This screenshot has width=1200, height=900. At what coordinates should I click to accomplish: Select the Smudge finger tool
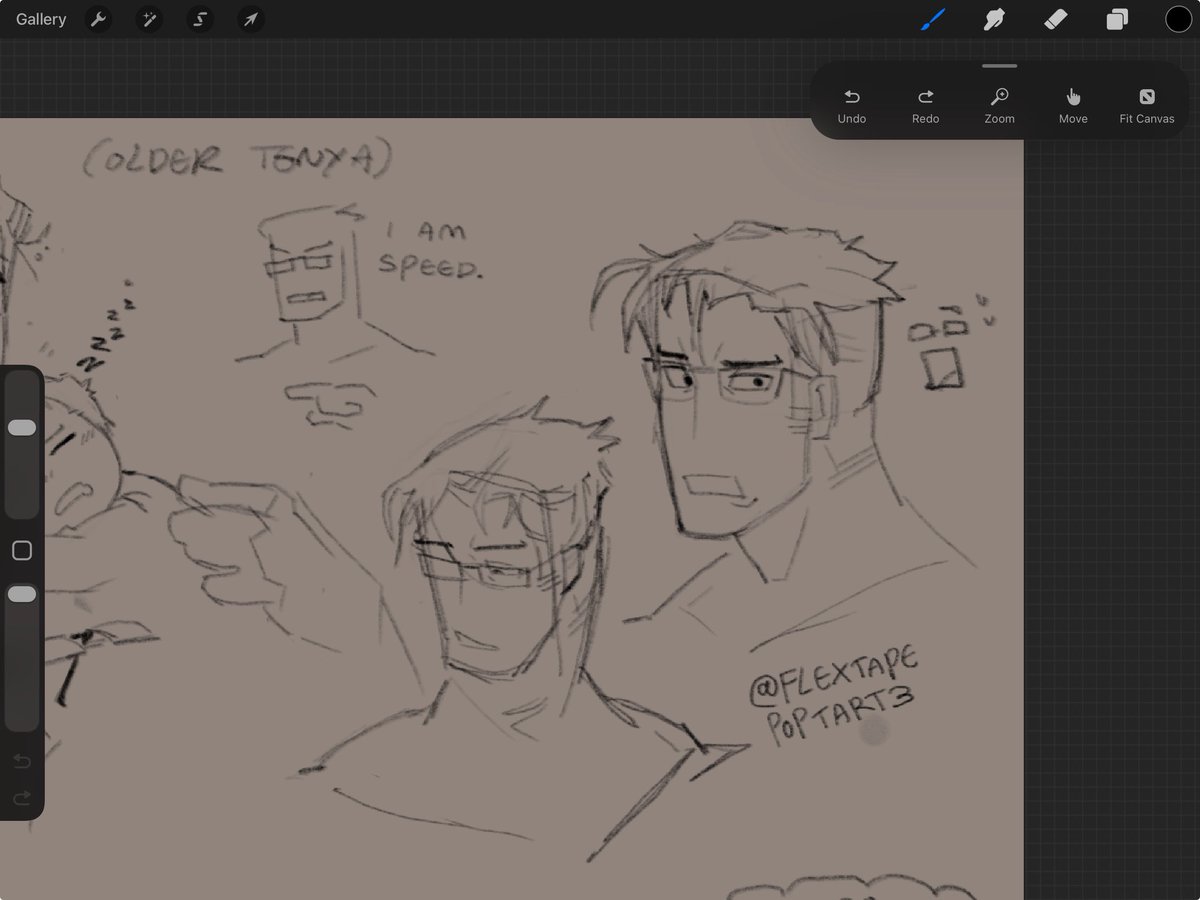[994, 19]
